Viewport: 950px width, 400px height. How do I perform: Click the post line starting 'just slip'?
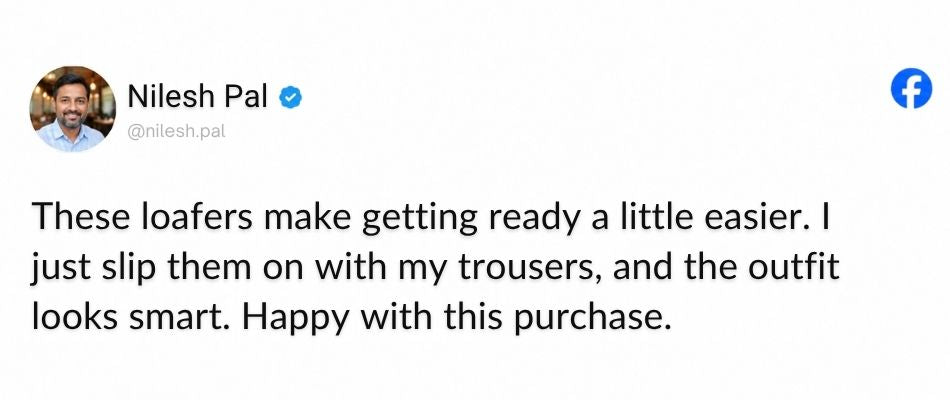coord(435,268)
